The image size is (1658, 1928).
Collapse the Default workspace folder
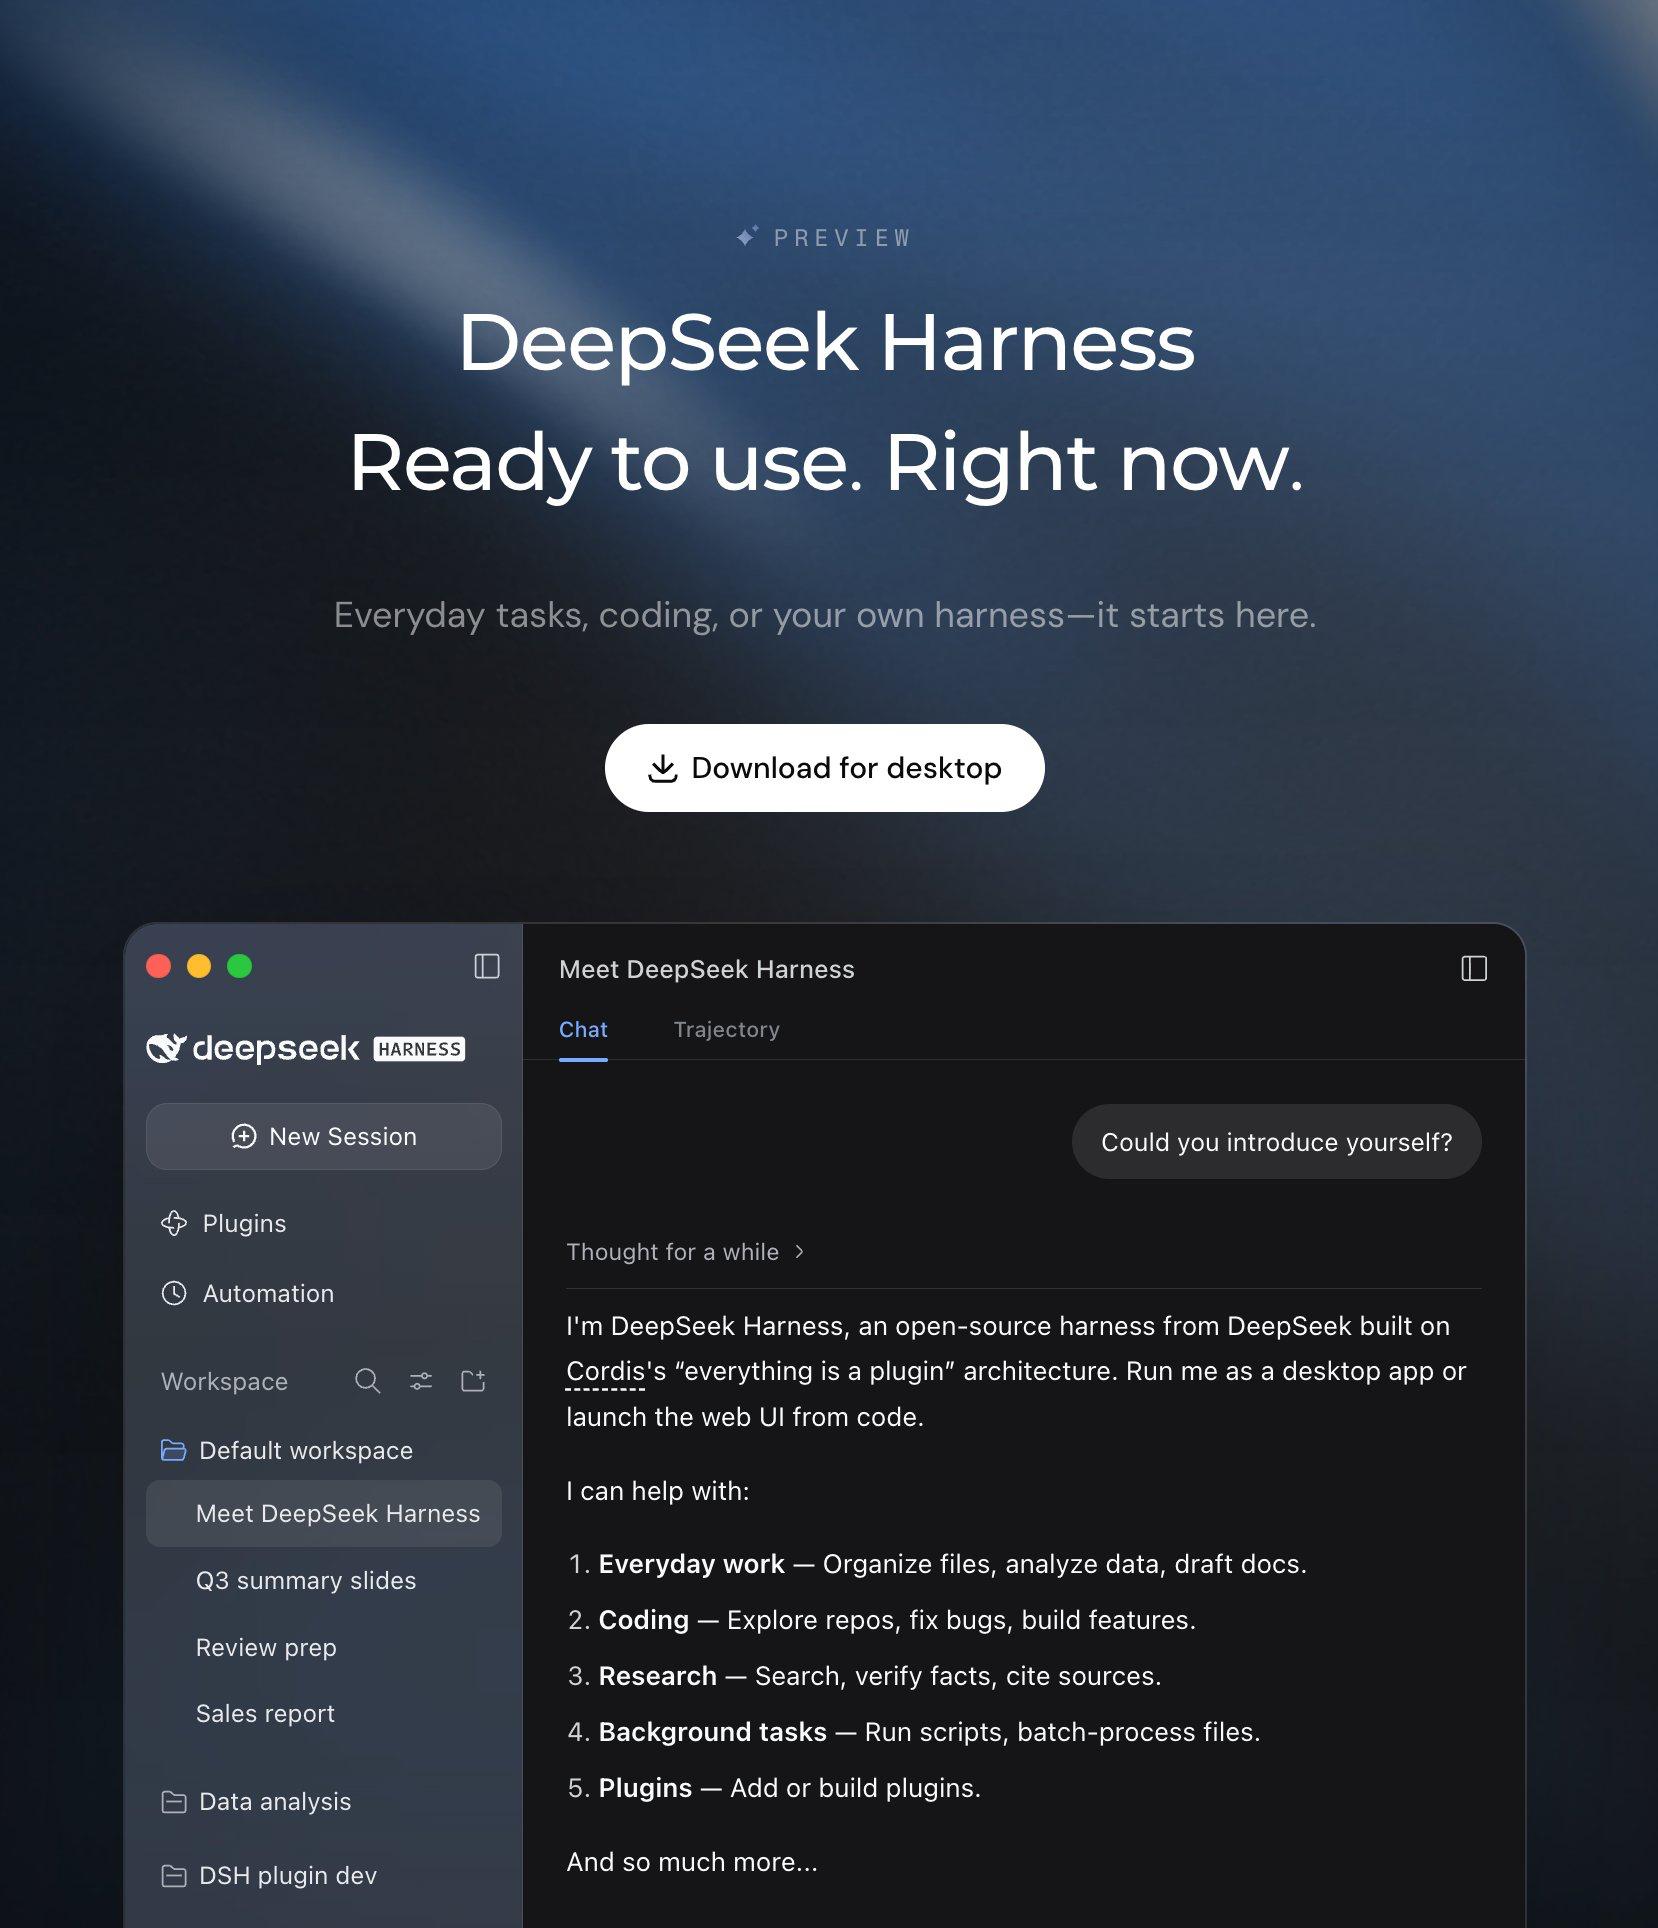point(287,1450)
